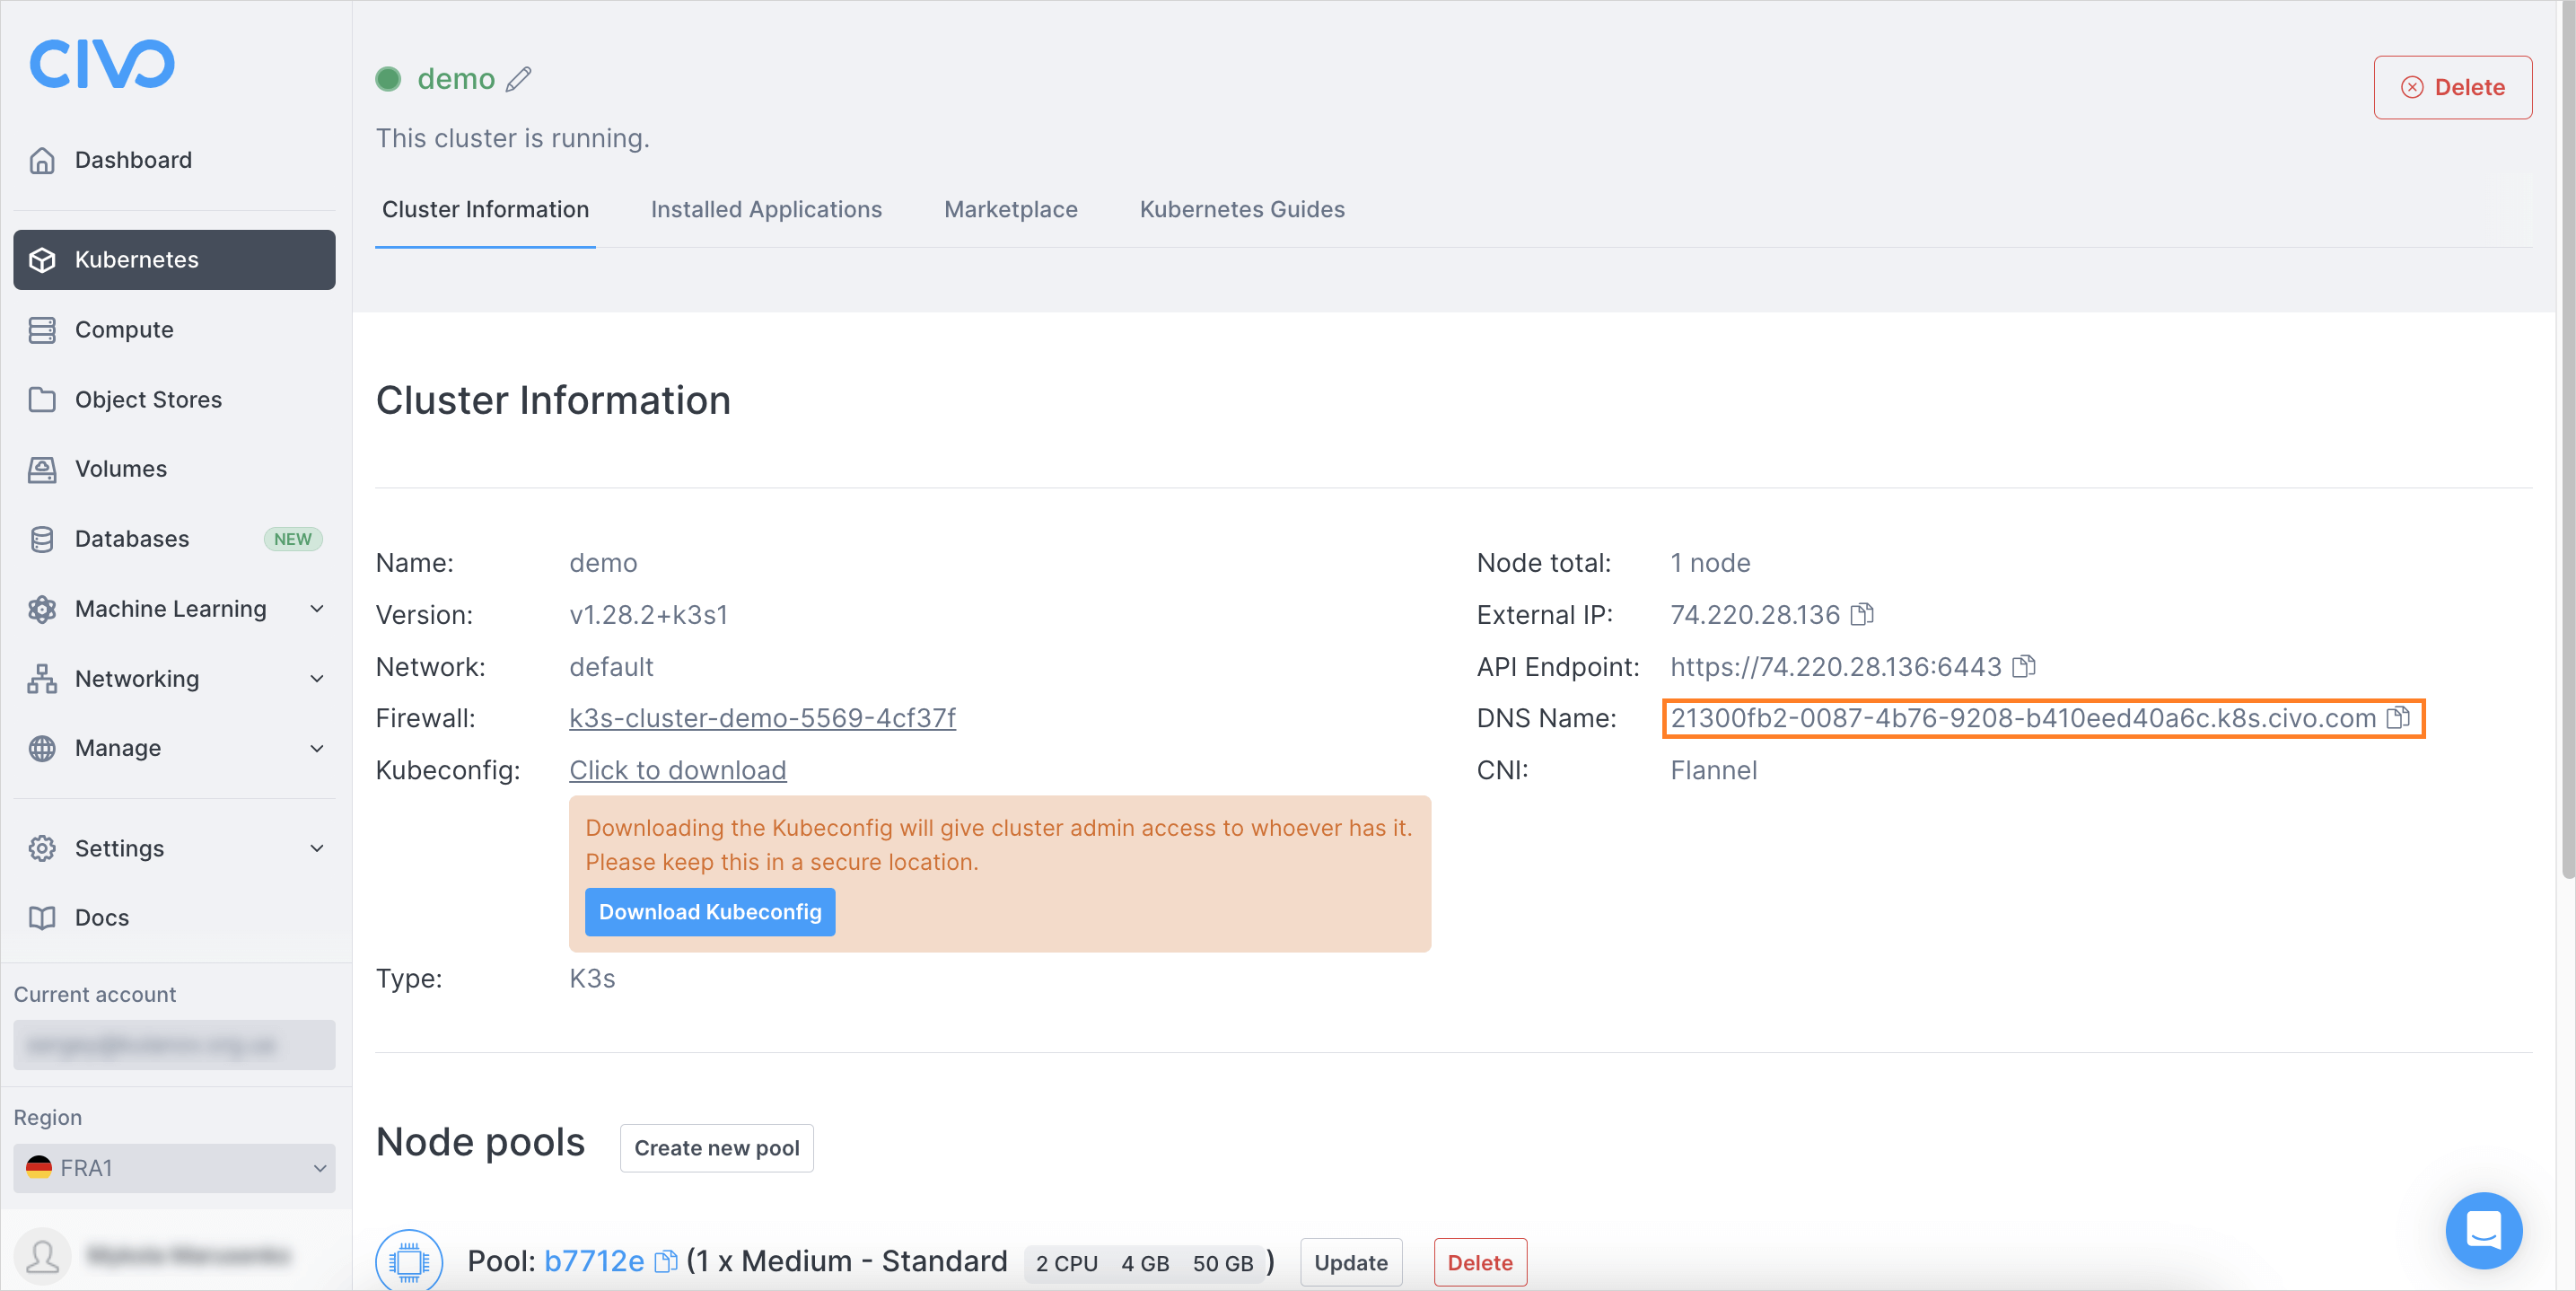Click the Kubernetes sidebar icon
Viewport: 2576px width, 1291px height.
[43, 259]
